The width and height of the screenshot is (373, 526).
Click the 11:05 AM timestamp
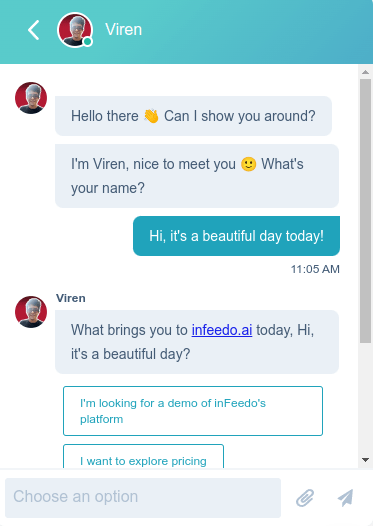(x=315, y=269)
